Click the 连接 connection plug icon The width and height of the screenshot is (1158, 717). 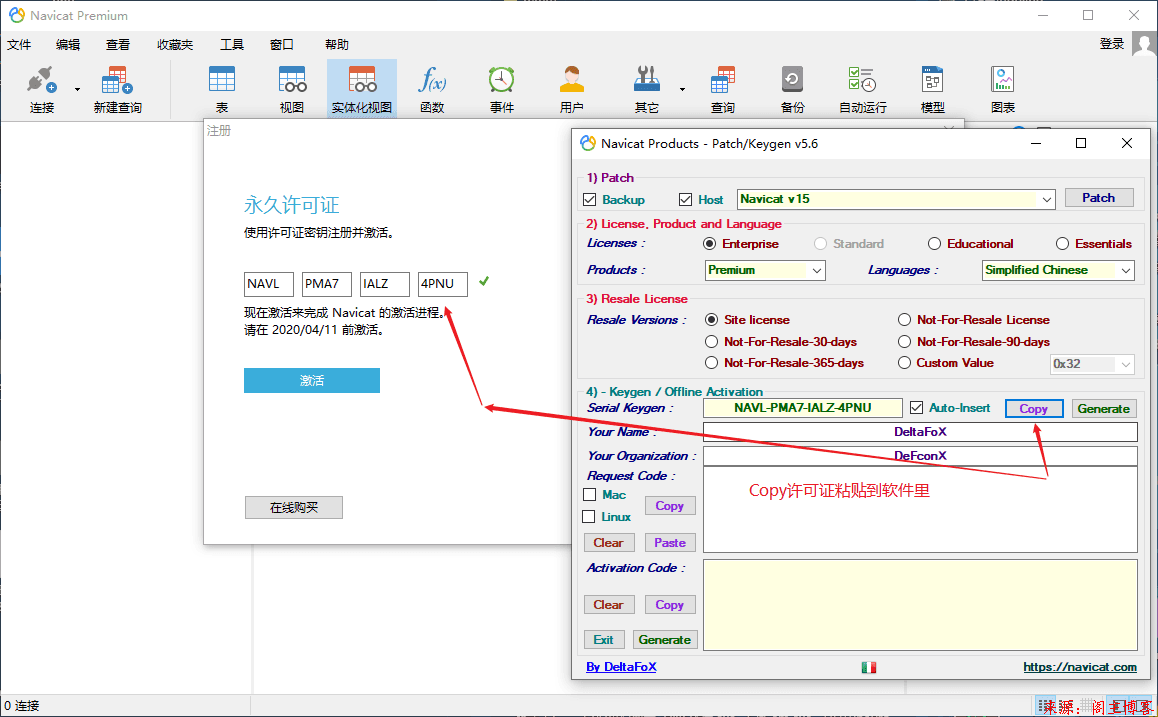(x=41, y=80)
